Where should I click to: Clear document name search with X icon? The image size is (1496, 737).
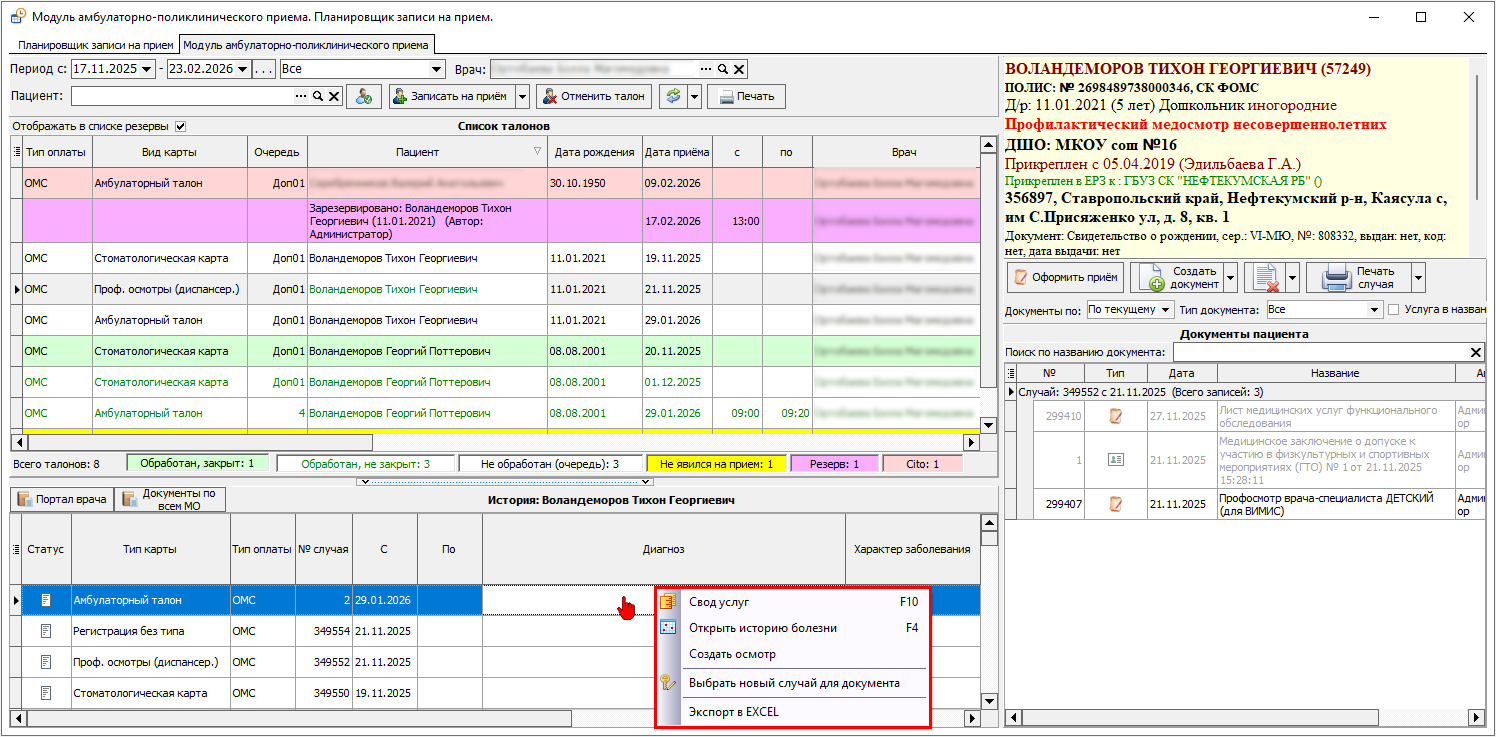click(1476, 352)
